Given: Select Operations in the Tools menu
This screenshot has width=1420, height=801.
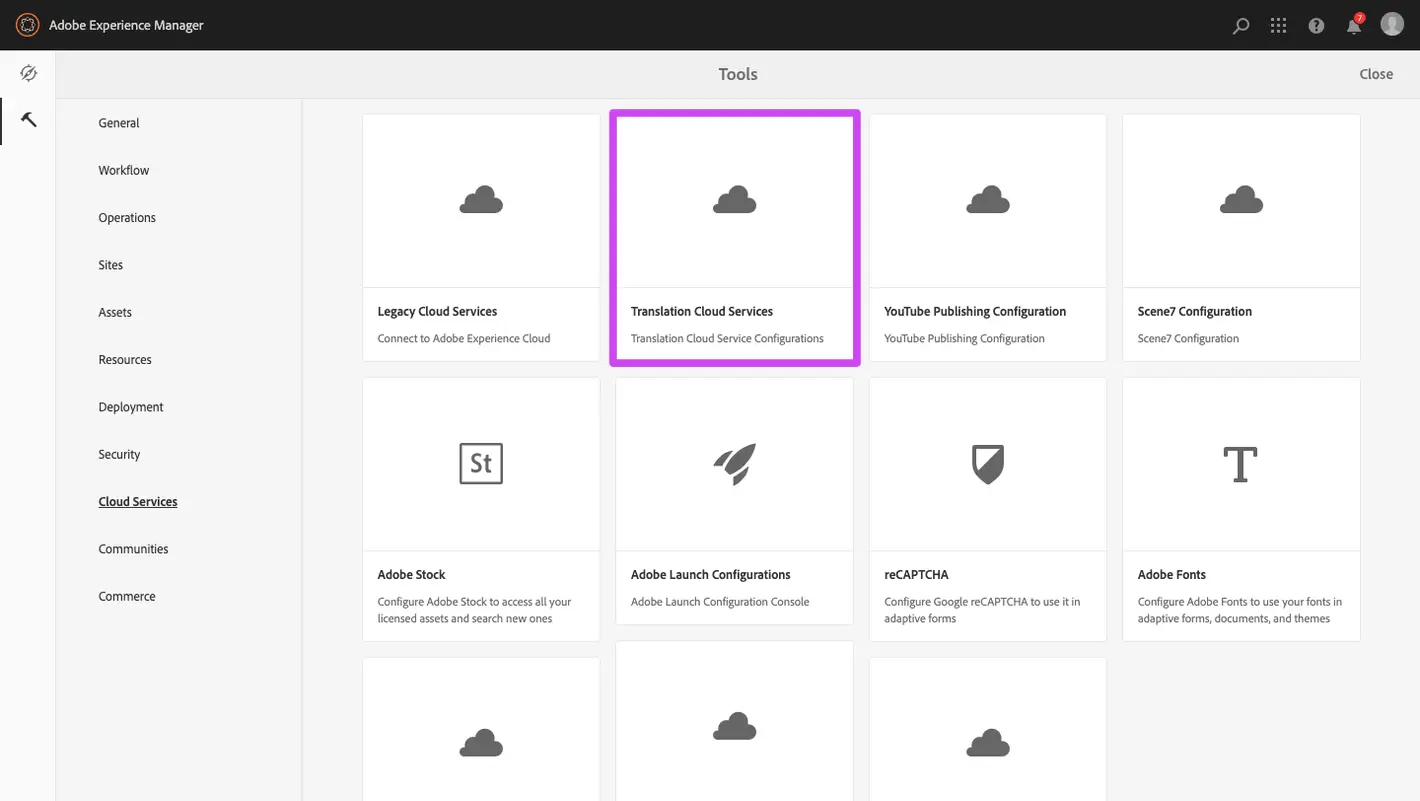Looking at the screenshot, I should (127, 218).
